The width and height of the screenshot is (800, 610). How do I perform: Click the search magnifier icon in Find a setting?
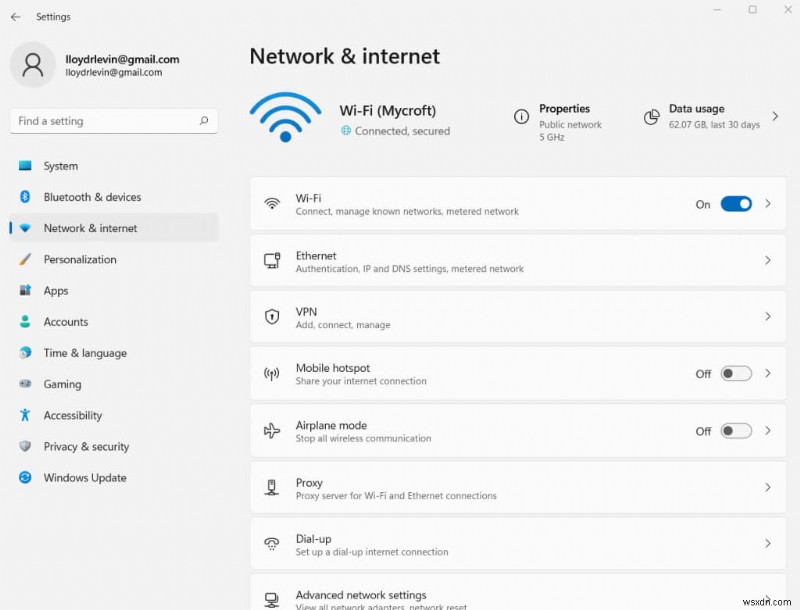[204, 121]
